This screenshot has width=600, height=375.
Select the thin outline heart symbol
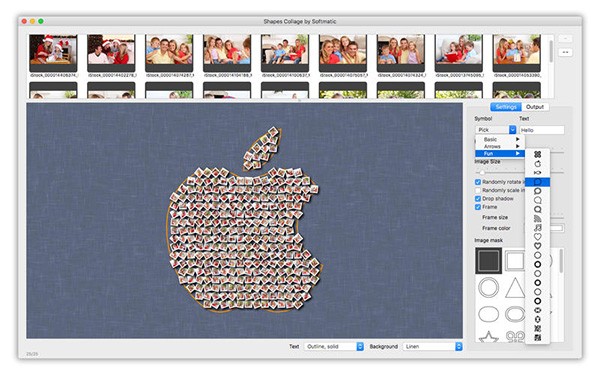tap(538, 237)
